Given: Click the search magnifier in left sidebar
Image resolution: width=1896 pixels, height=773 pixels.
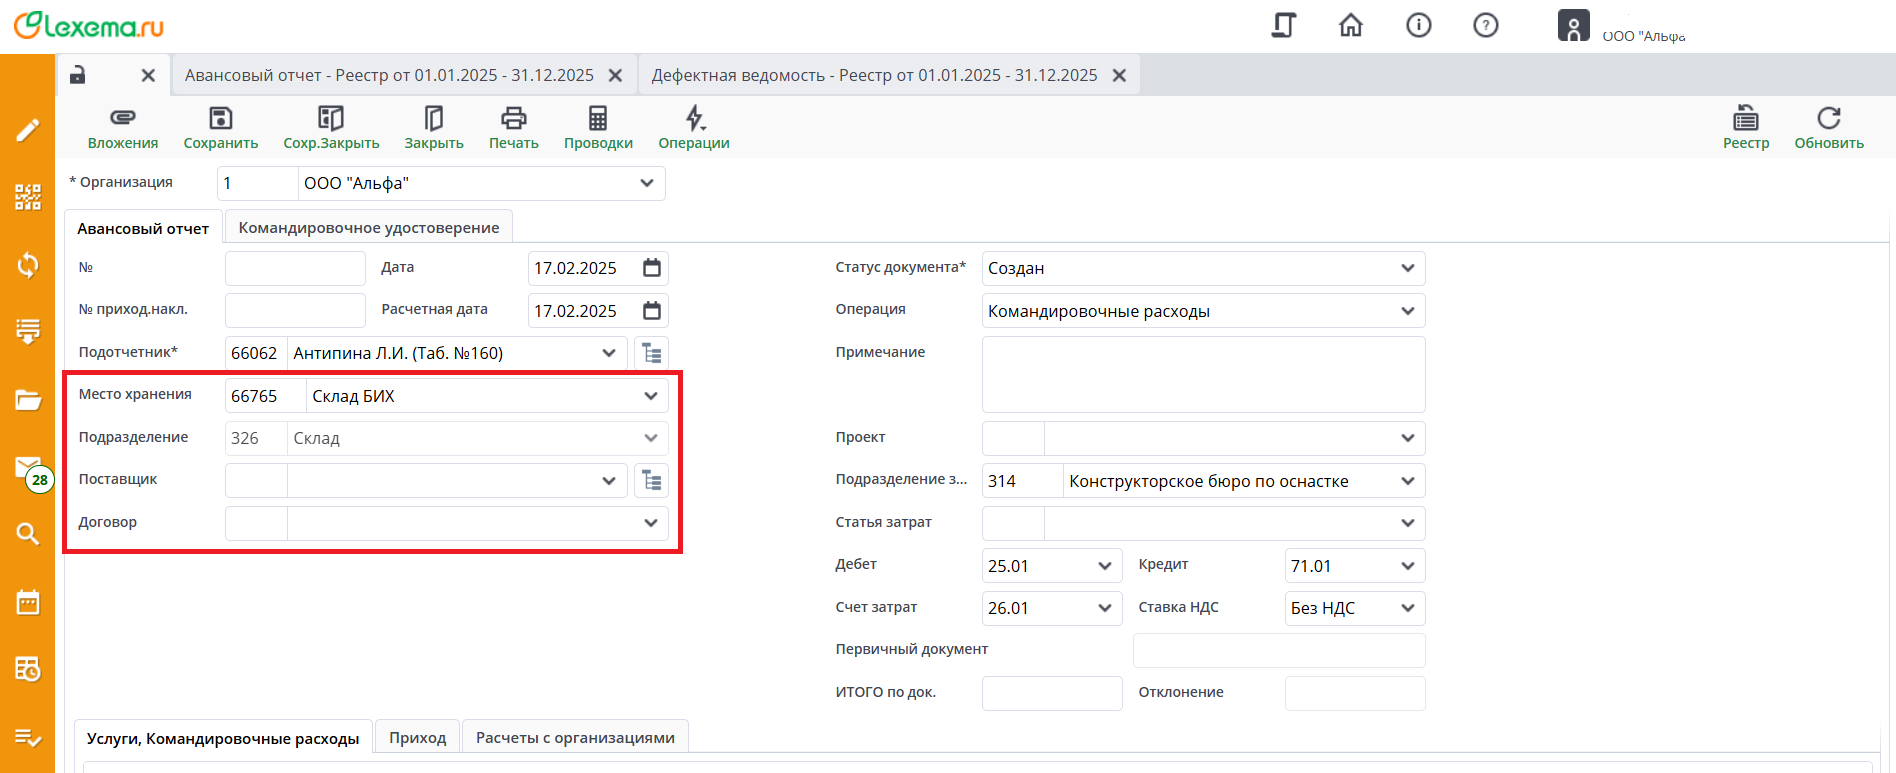Looking at the screenshot, I should point(28,534).
